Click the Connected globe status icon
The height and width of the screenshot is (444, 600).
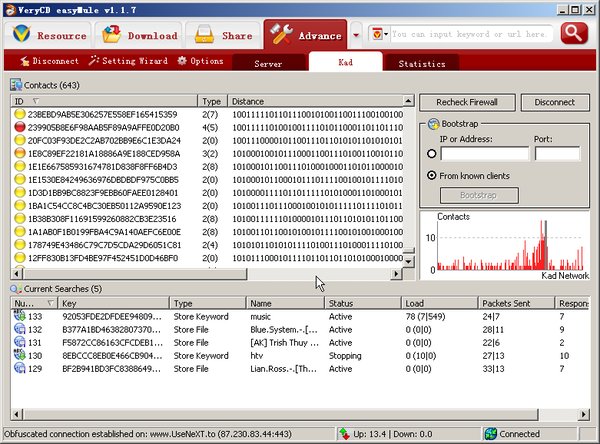491,434
